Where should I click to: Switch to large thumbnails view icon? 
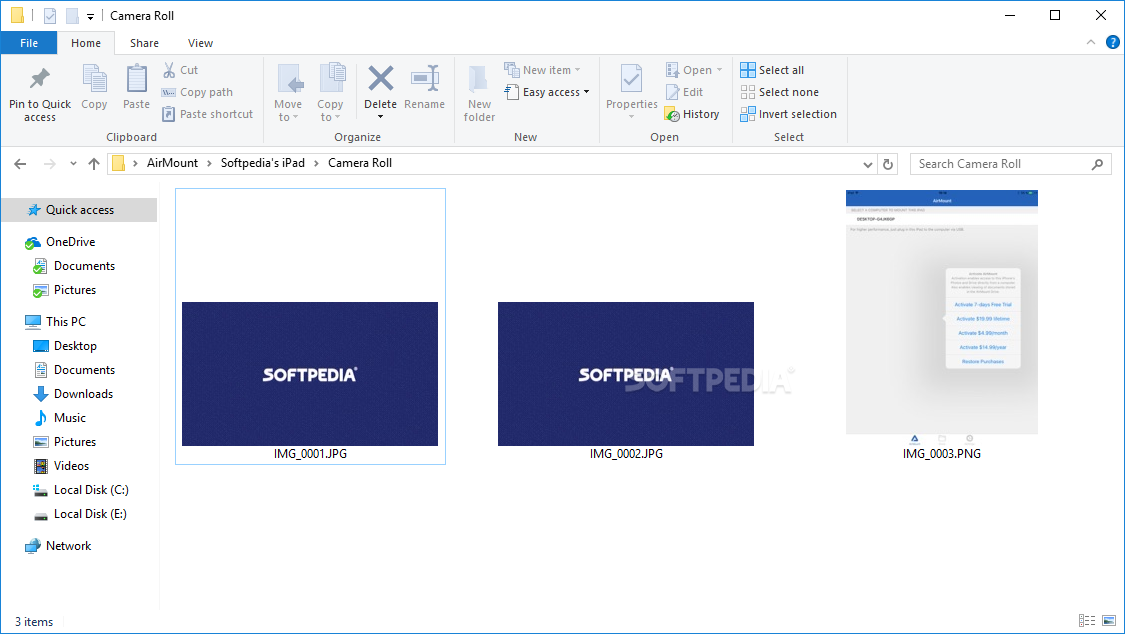pos(1108,620)
